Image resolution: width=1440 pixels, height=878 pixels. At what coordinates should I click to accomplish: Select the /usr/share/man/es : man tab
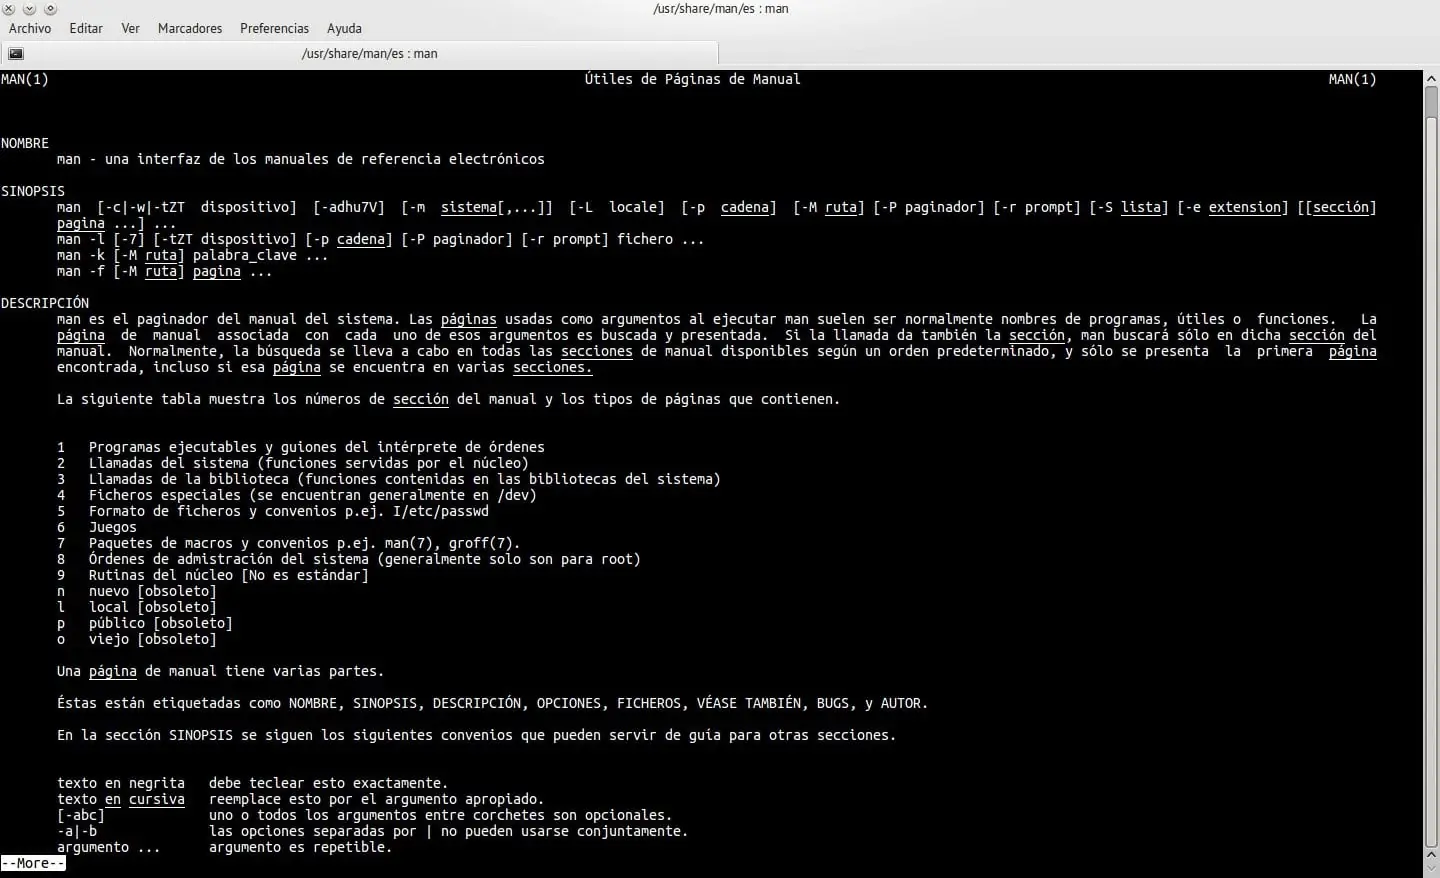[360, 54]
